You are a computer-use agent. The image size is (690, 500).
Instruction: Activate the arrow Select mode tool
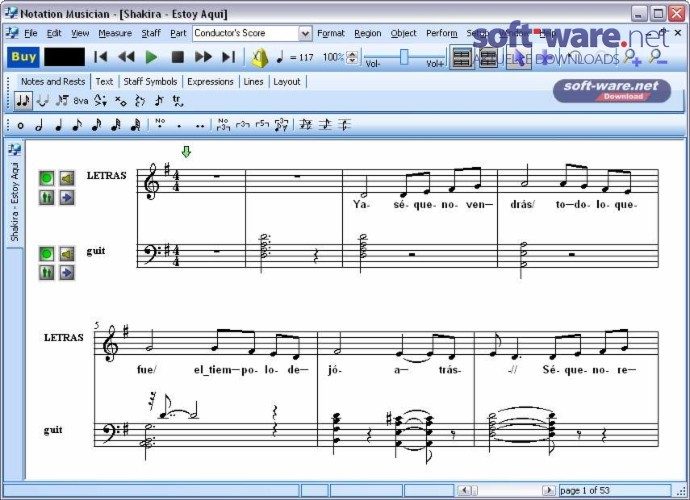[x=518, y=58]
